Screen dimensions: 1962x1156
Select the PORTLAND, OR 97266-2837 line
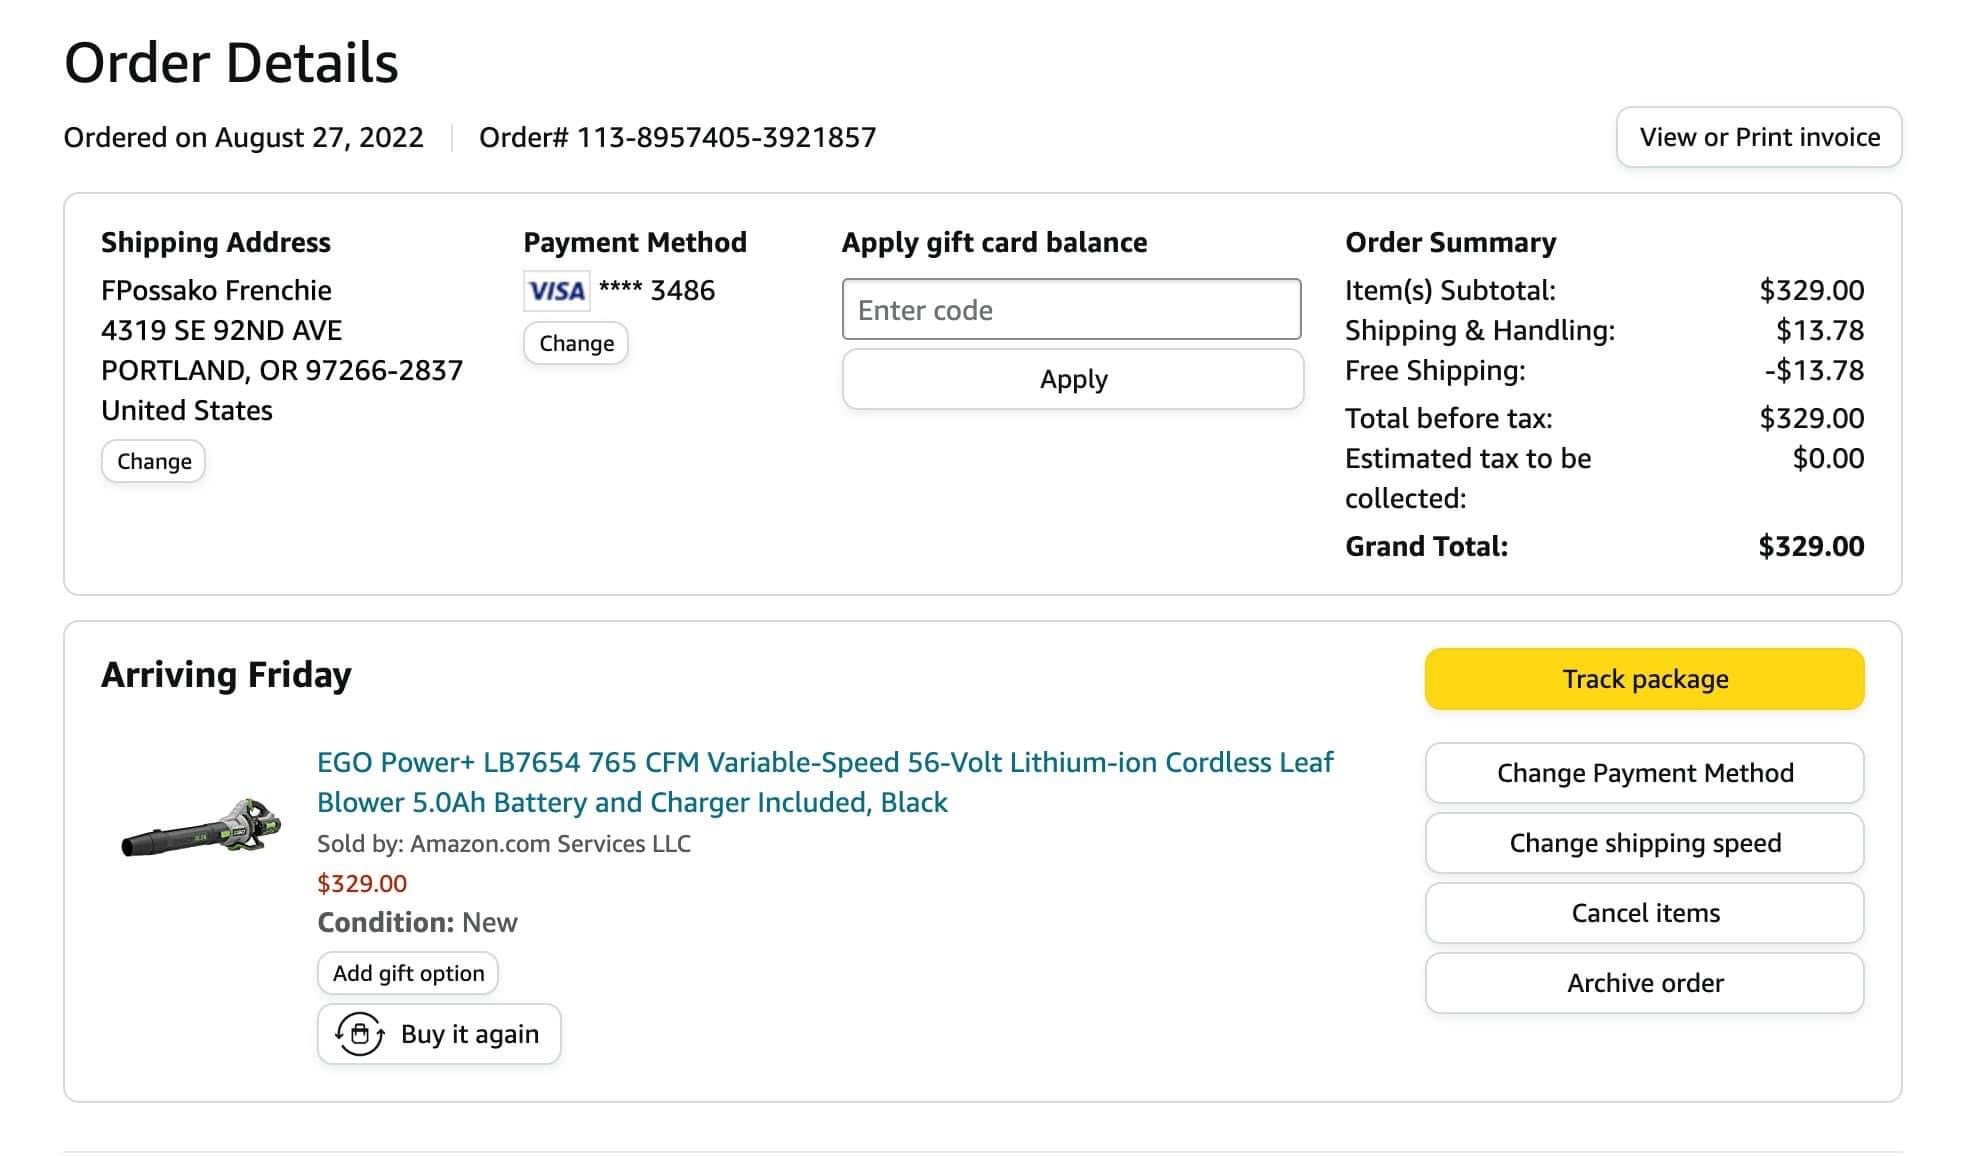pos(282,370)
